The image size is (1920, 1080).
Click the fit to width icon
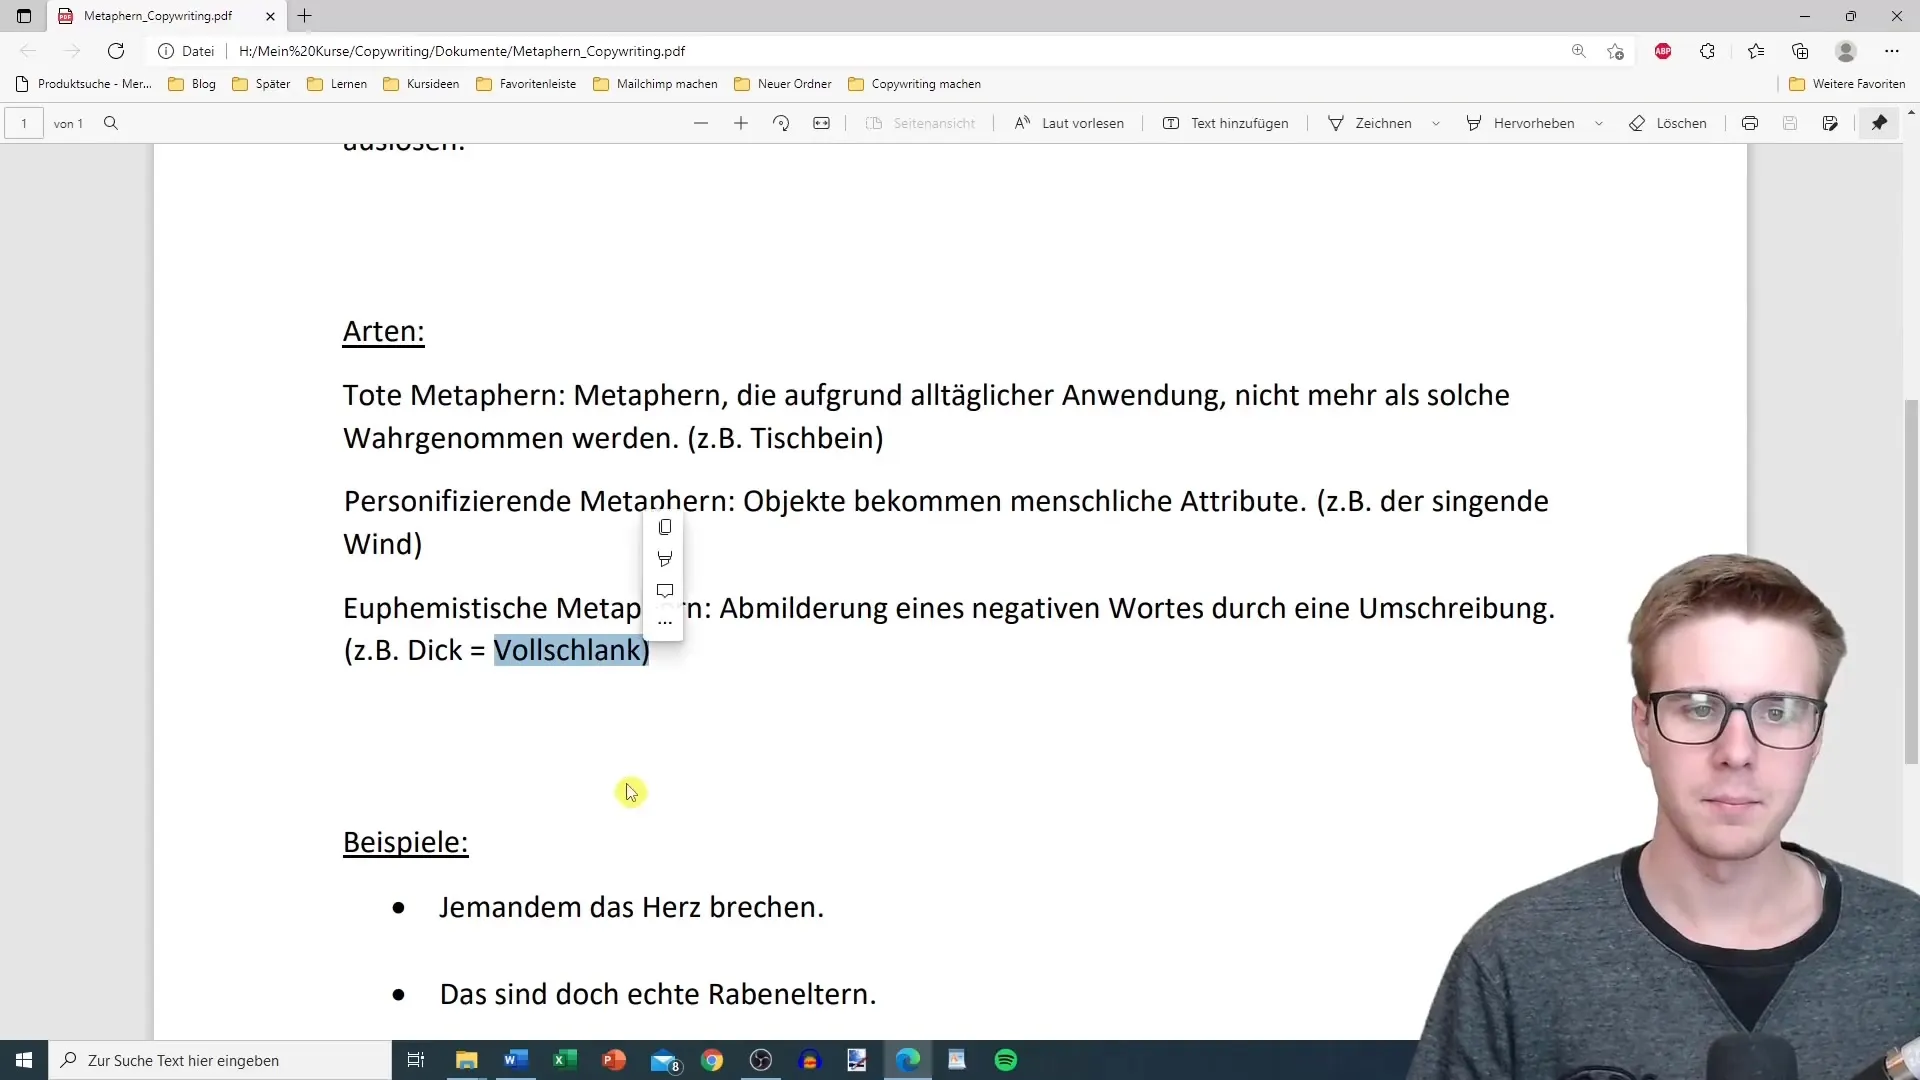pos(821,123)
